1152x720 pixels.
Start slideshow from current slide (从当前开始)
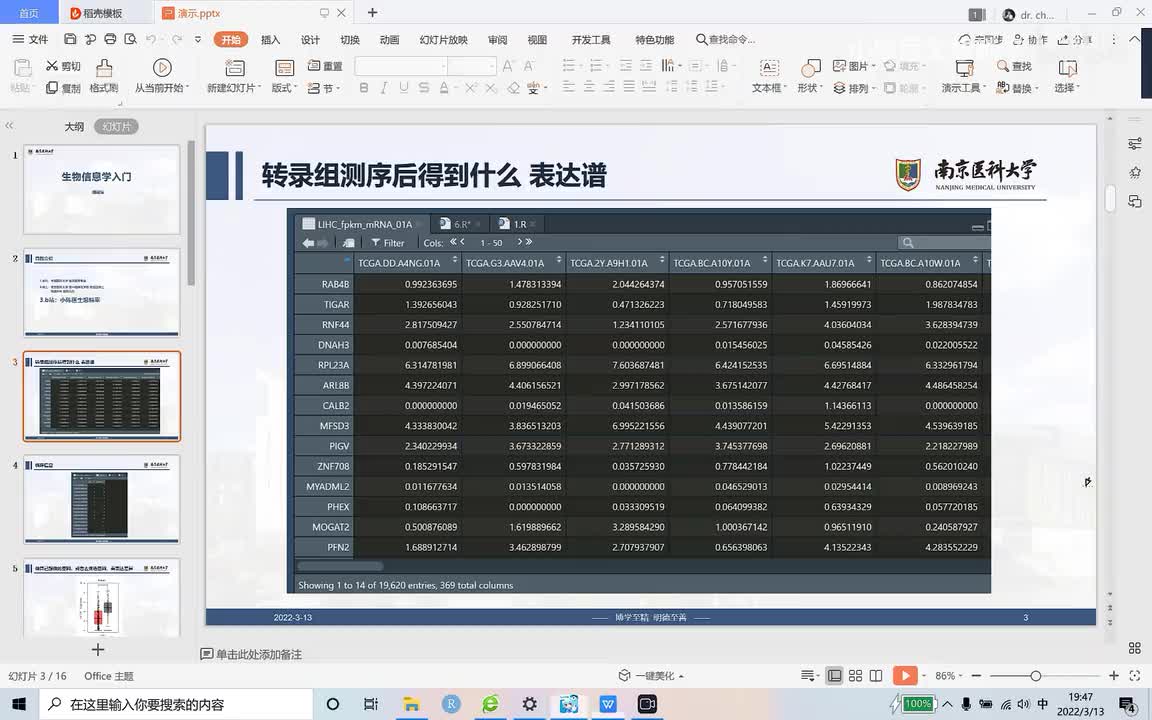pyautogui.click(x=162, y=76)
